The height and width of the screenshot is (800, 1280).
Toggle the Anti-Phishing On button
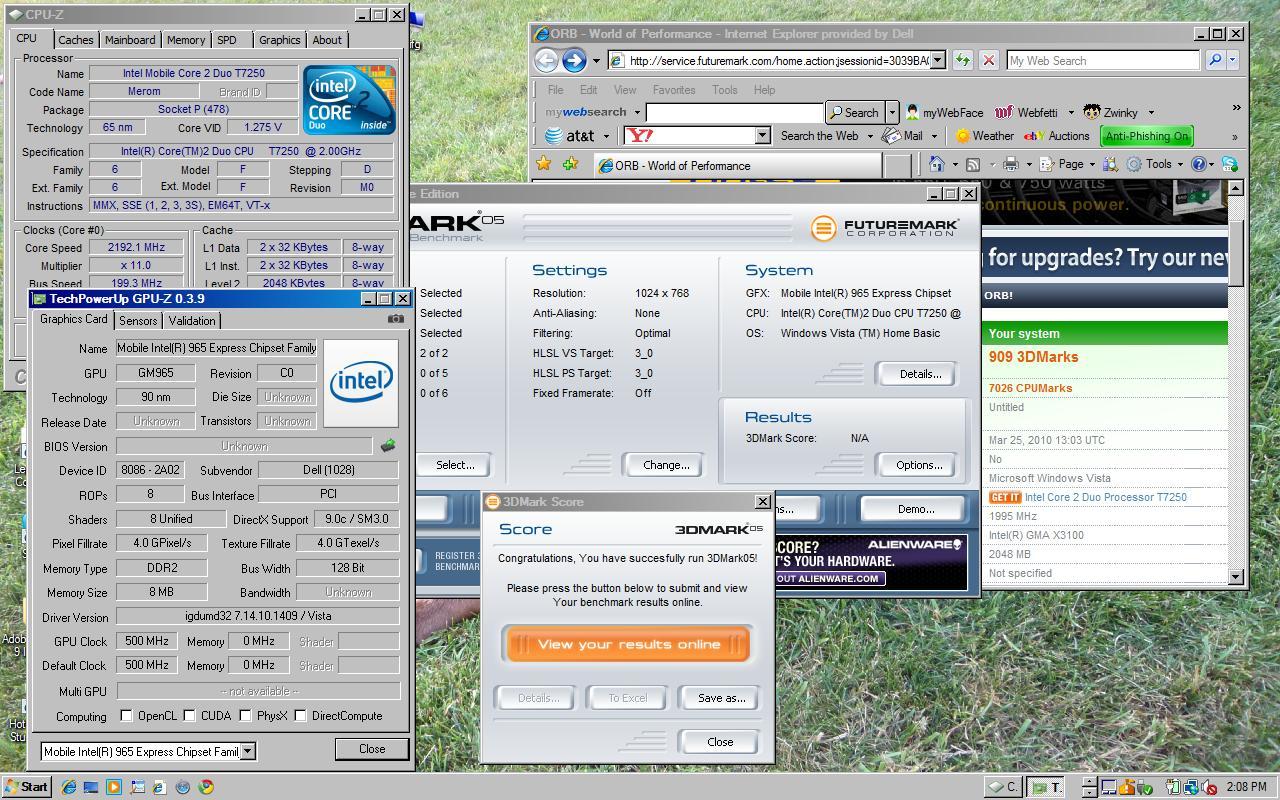pos(1147,136)
